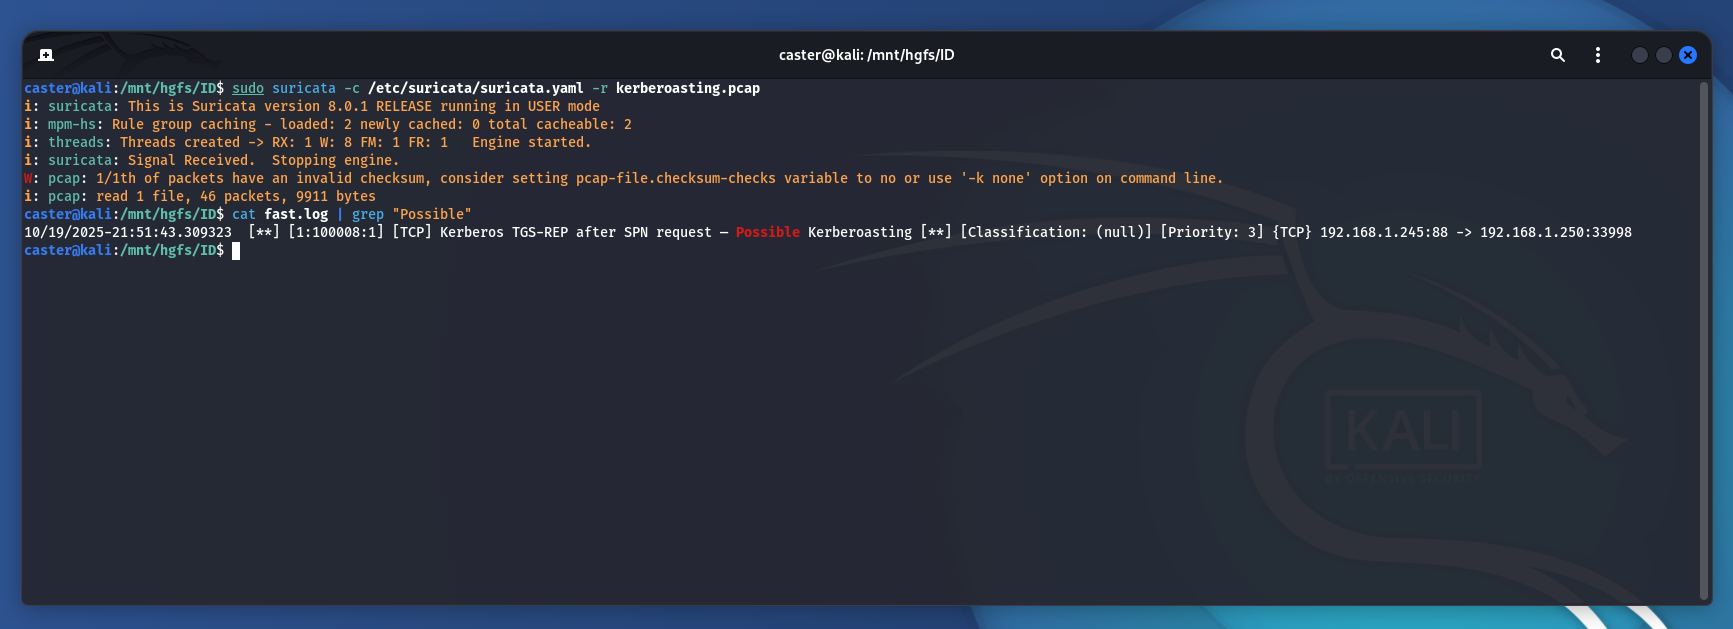Viewport: 1733px width, 629px height.
Task: Maximize the terminal window
Action: click(x=1663, y=55)
